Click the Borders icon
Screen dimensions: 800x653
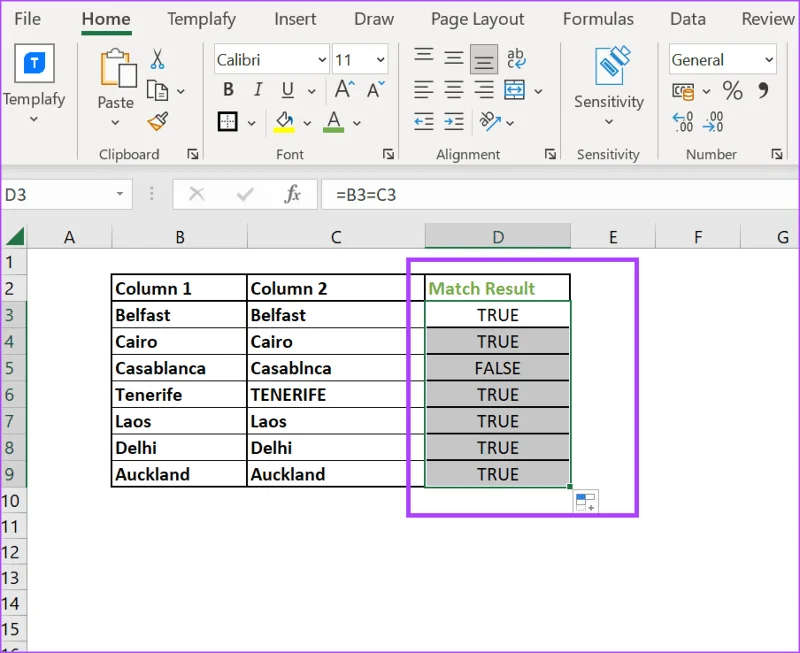tap(228, 122)
